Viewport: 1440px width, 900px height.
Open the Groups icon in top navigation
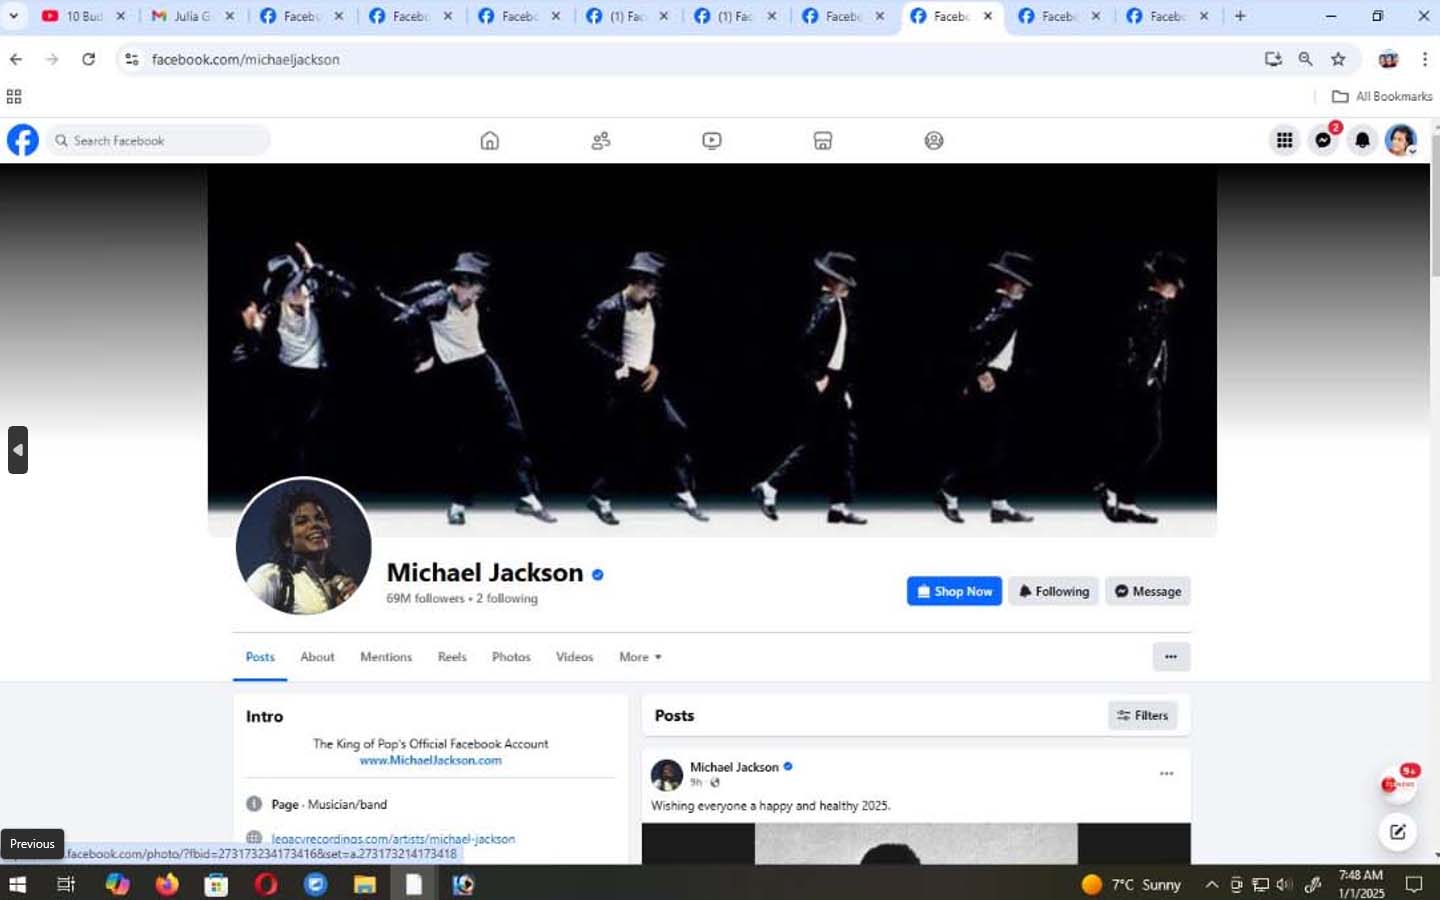tap(933, 141)
